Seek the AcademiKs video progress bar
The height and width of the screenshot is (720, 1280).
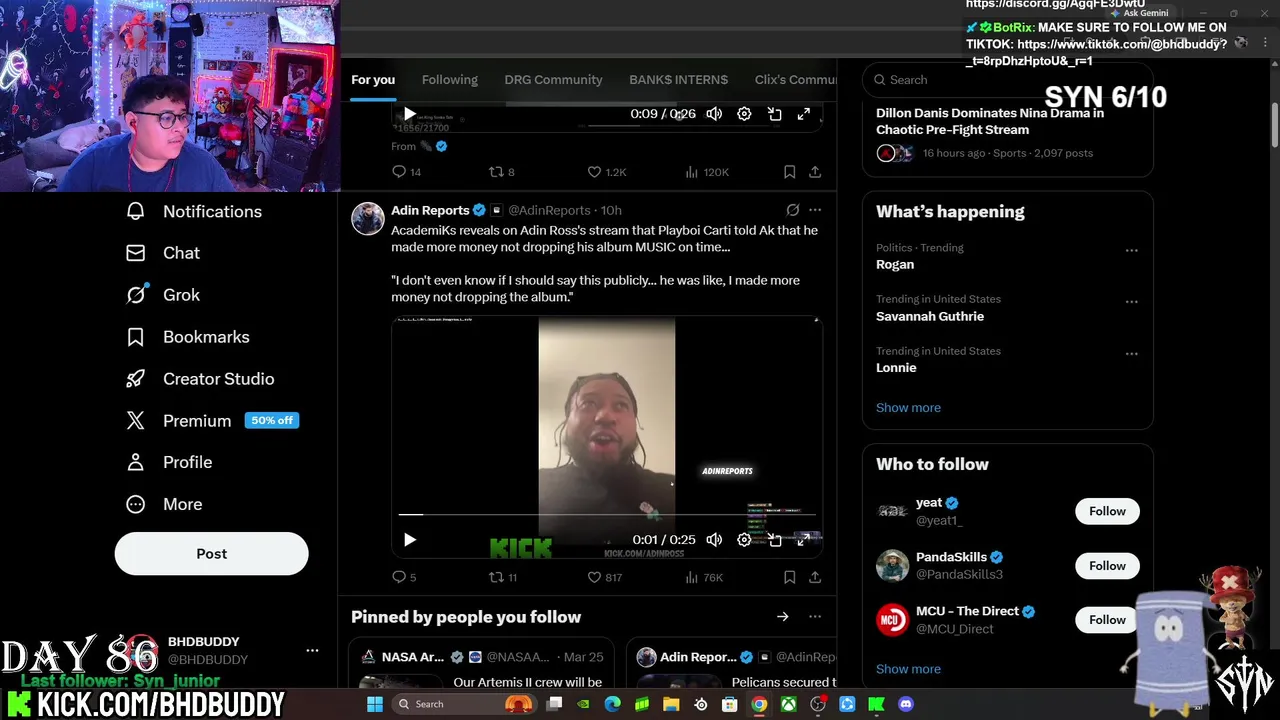(x=607, y=515)
